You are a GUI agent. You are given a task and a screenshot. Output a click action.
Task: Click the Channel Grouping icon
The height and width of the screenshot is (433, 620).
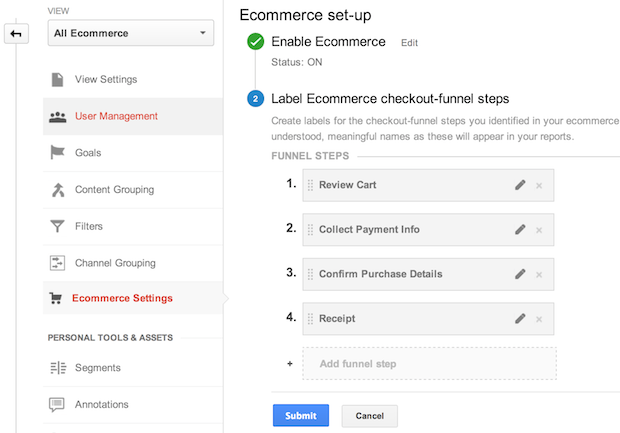coord(57,263)
